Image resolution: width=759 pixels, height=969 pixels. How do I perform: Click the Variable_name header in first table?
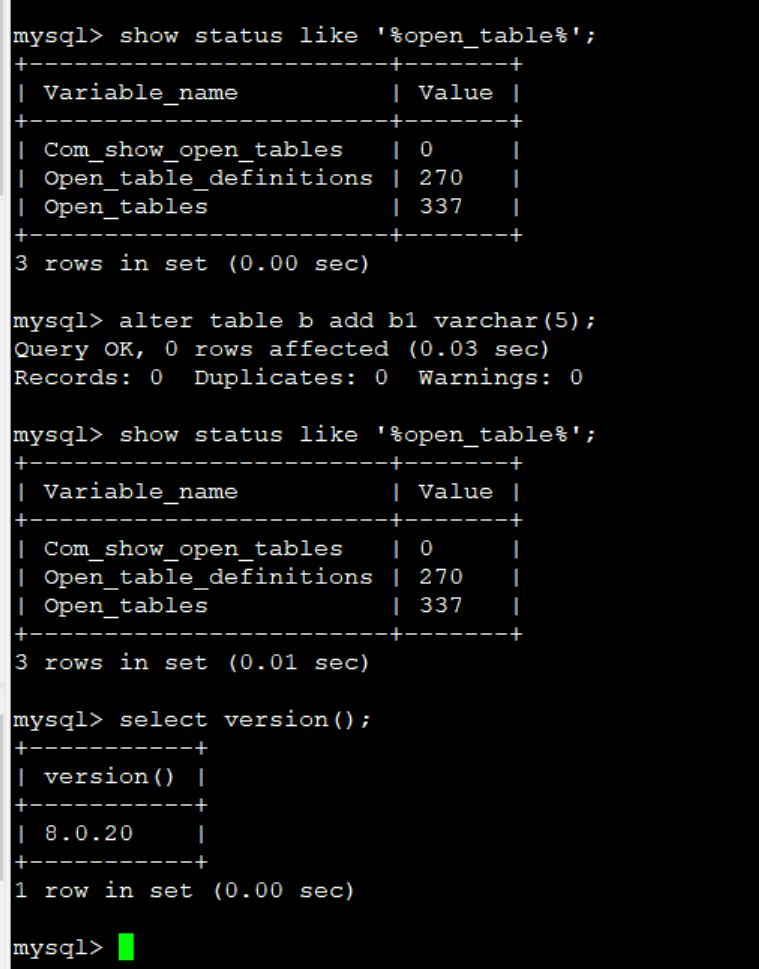(141, 93)
